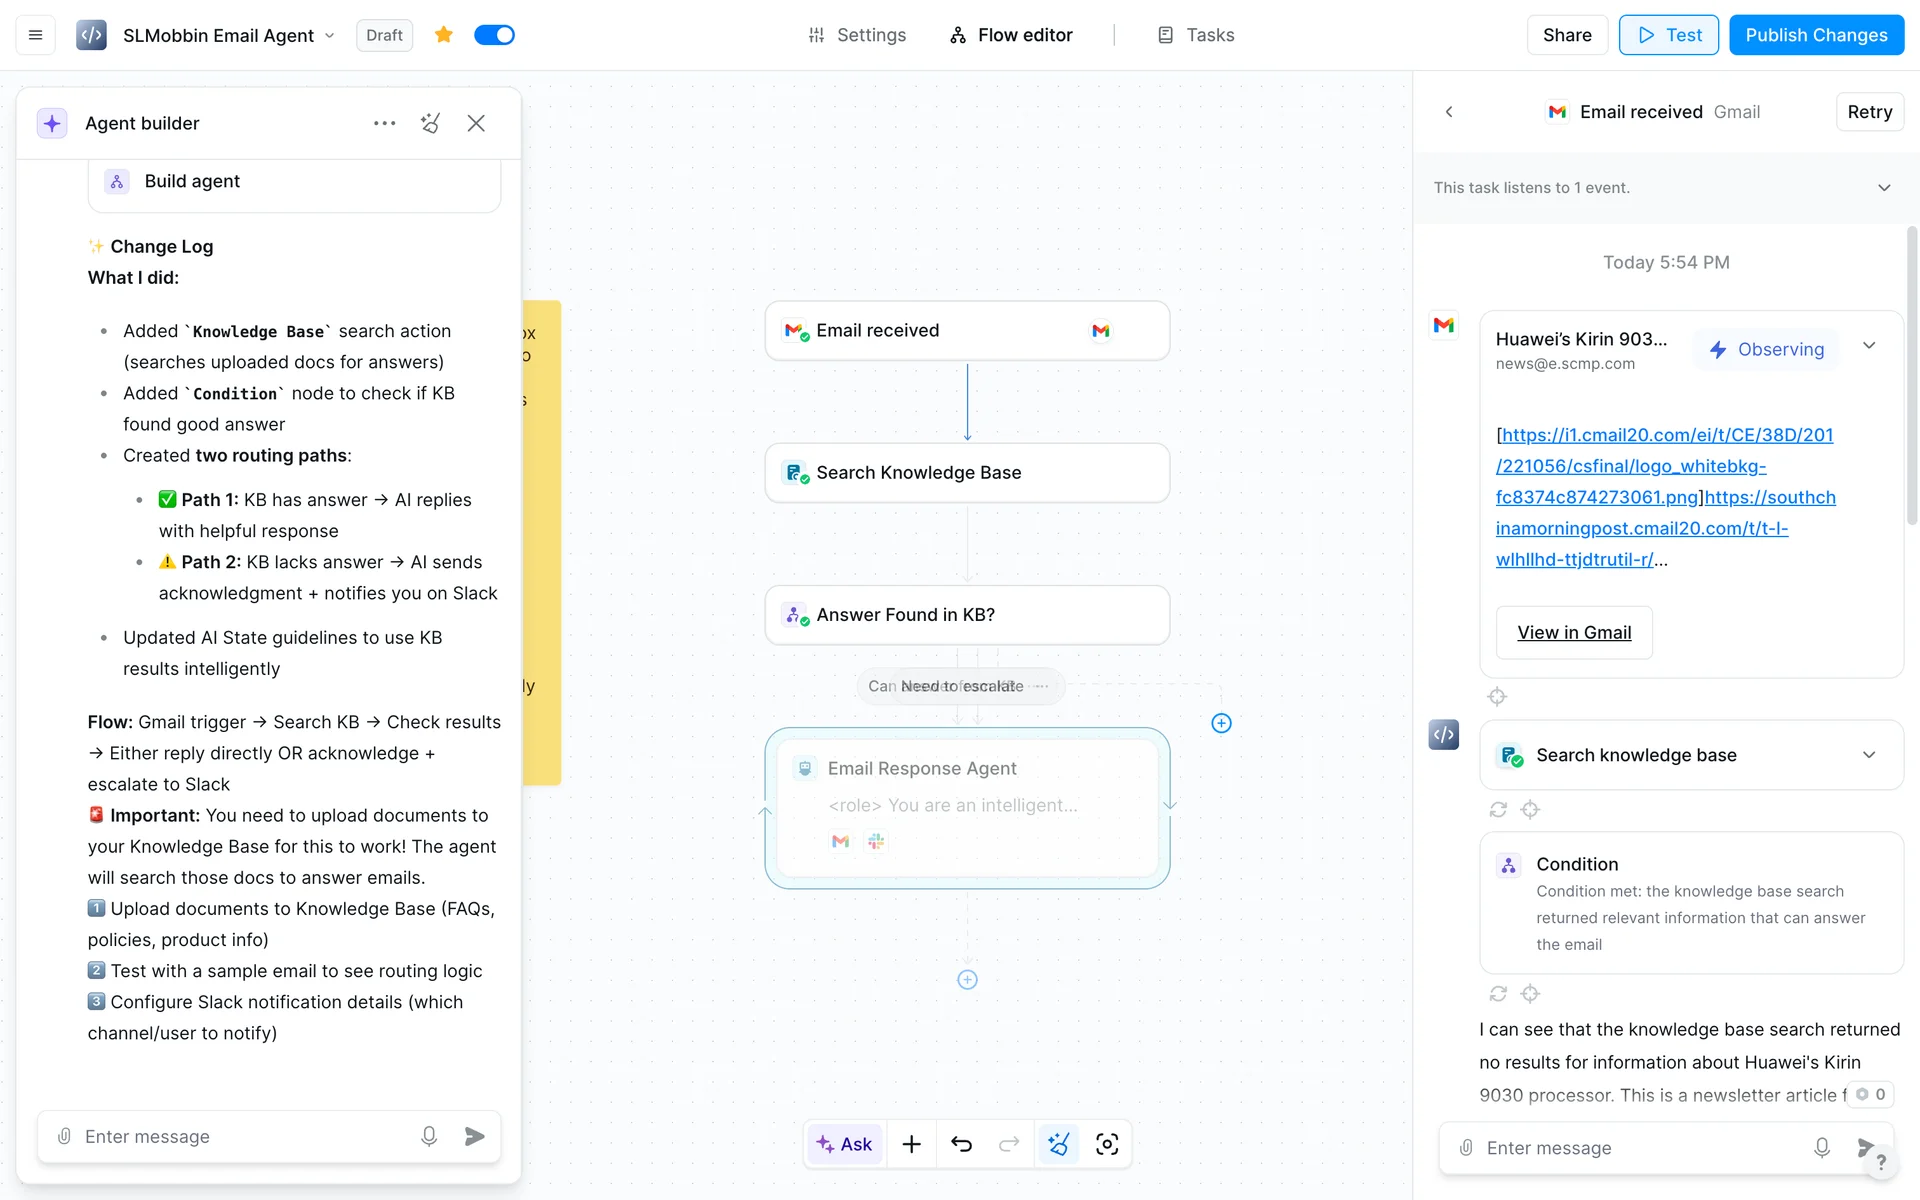Click the add node plus toolbar icon
The width and height of the screenshot is (1920, 1200).
click(x=911, y=1144)
